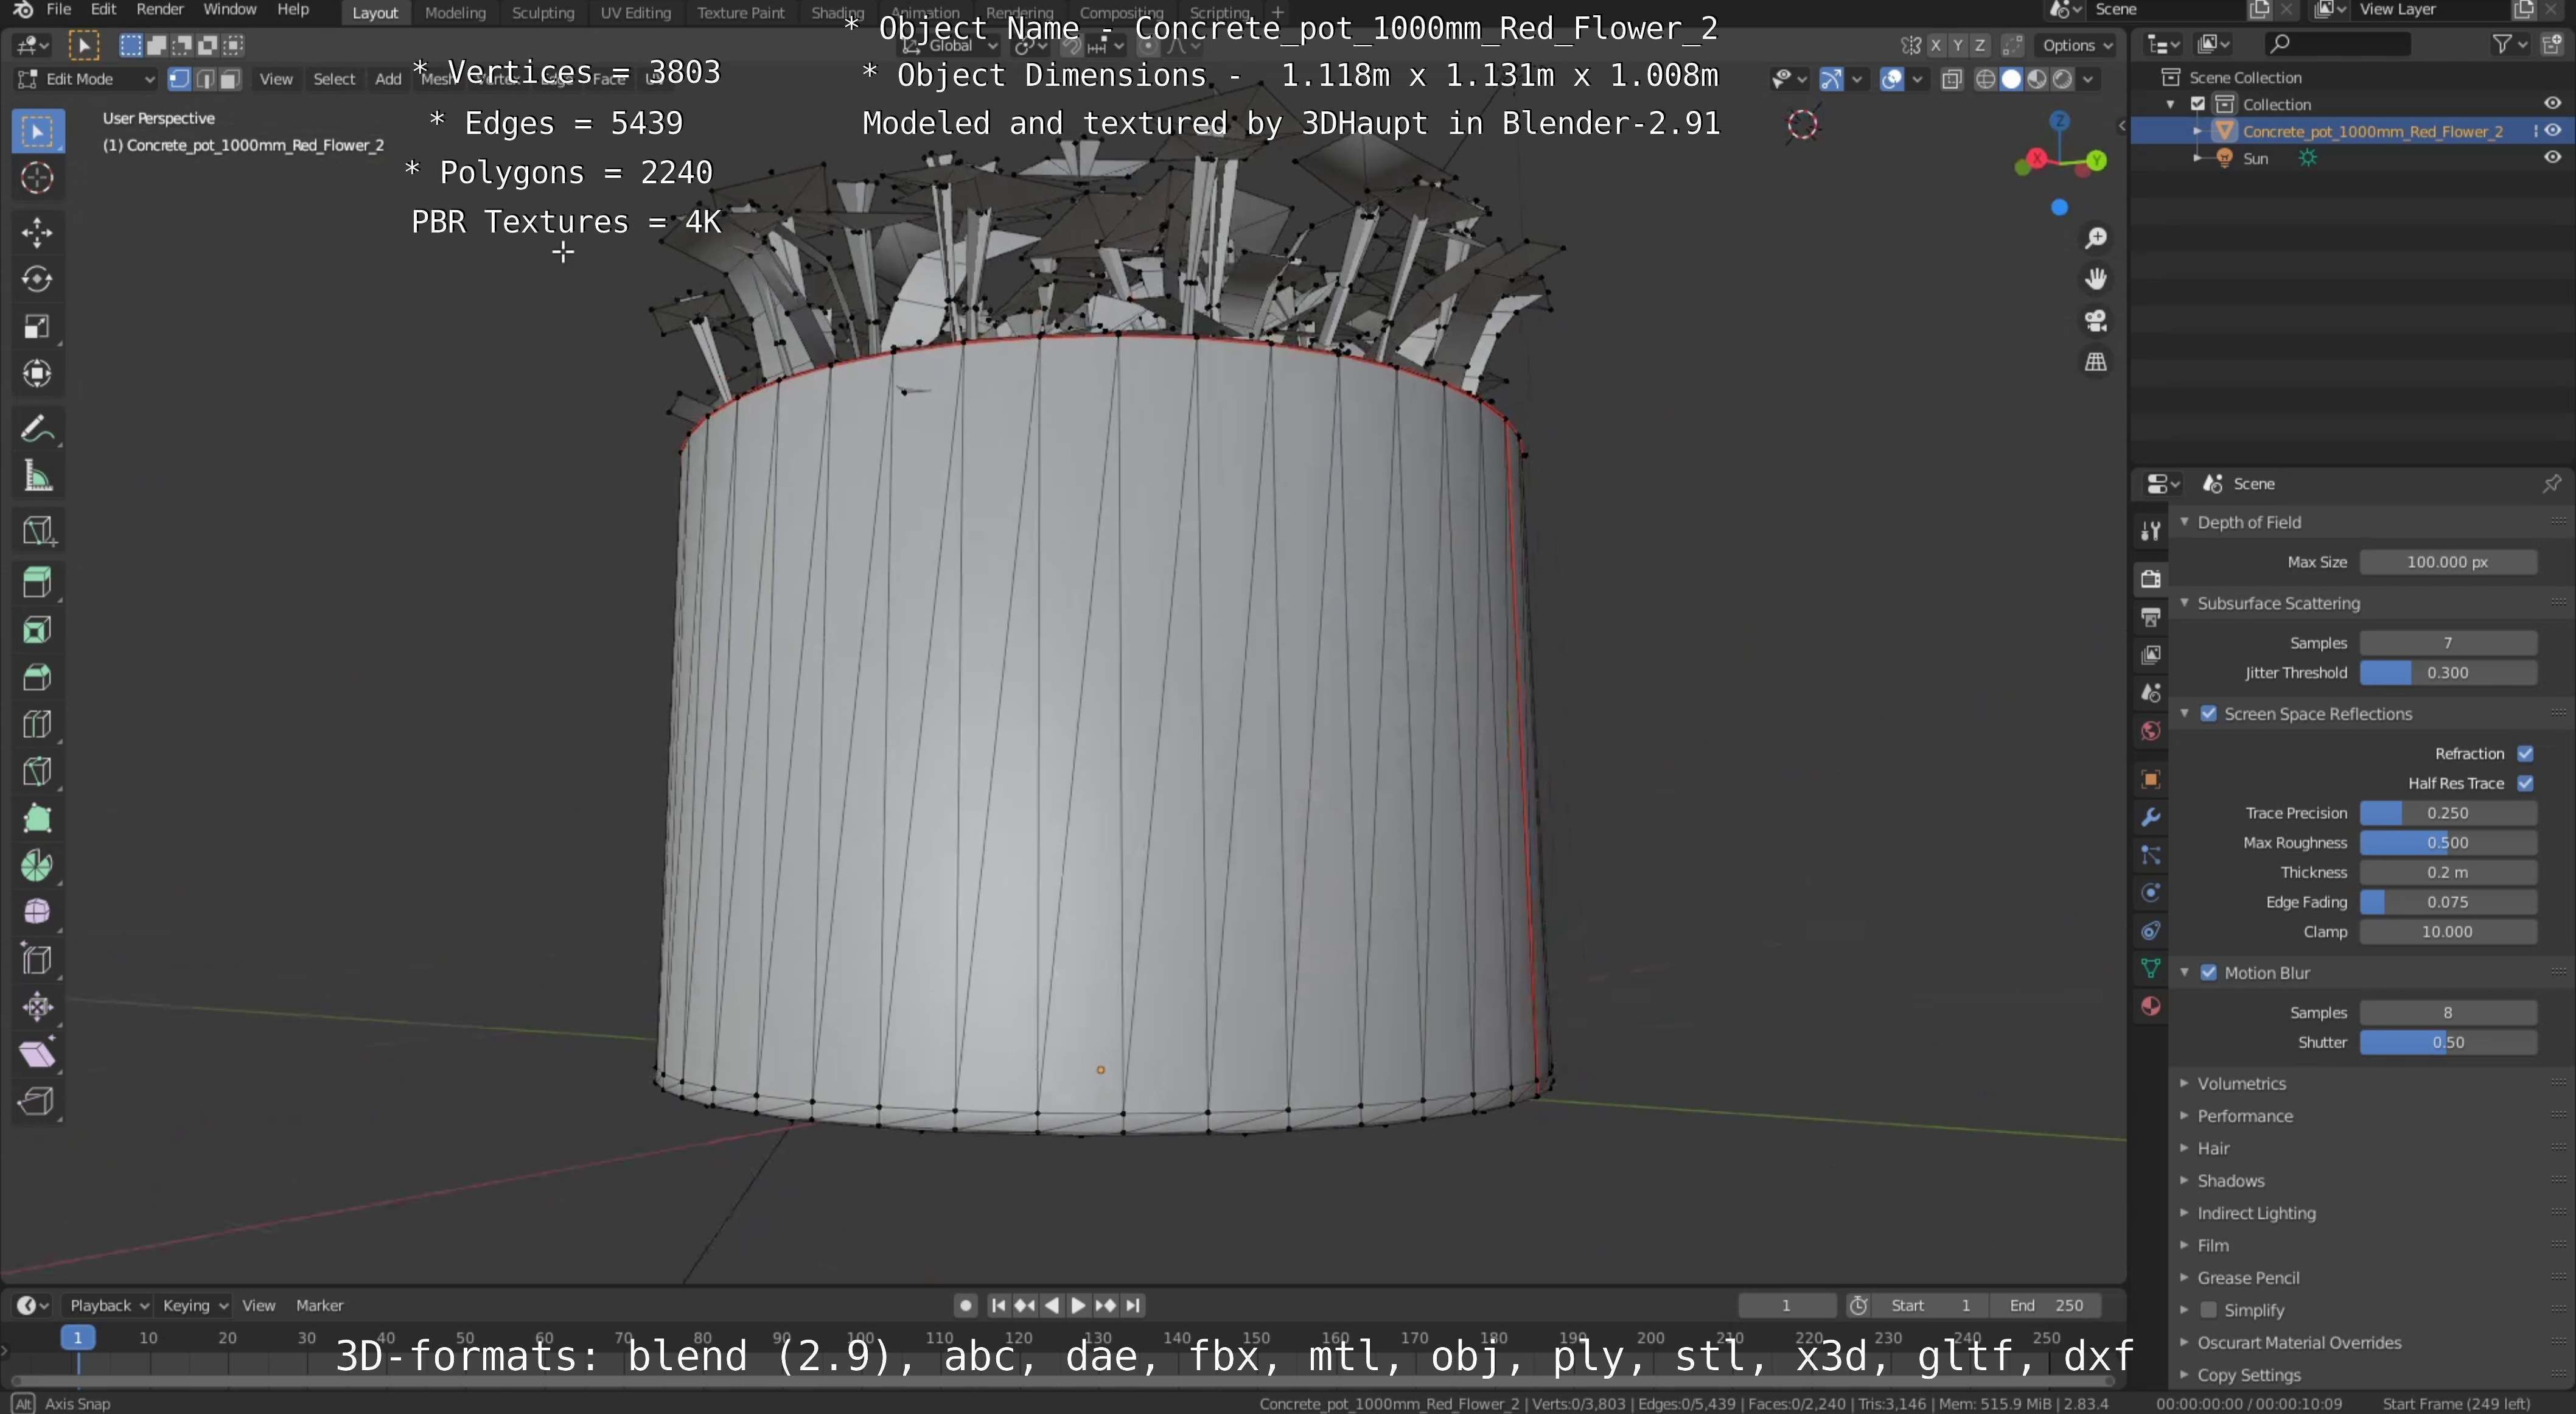Screen dimensions: 2576x1414
Task: Select the Extrude Region tool
Action: click(x=37, y=582)
